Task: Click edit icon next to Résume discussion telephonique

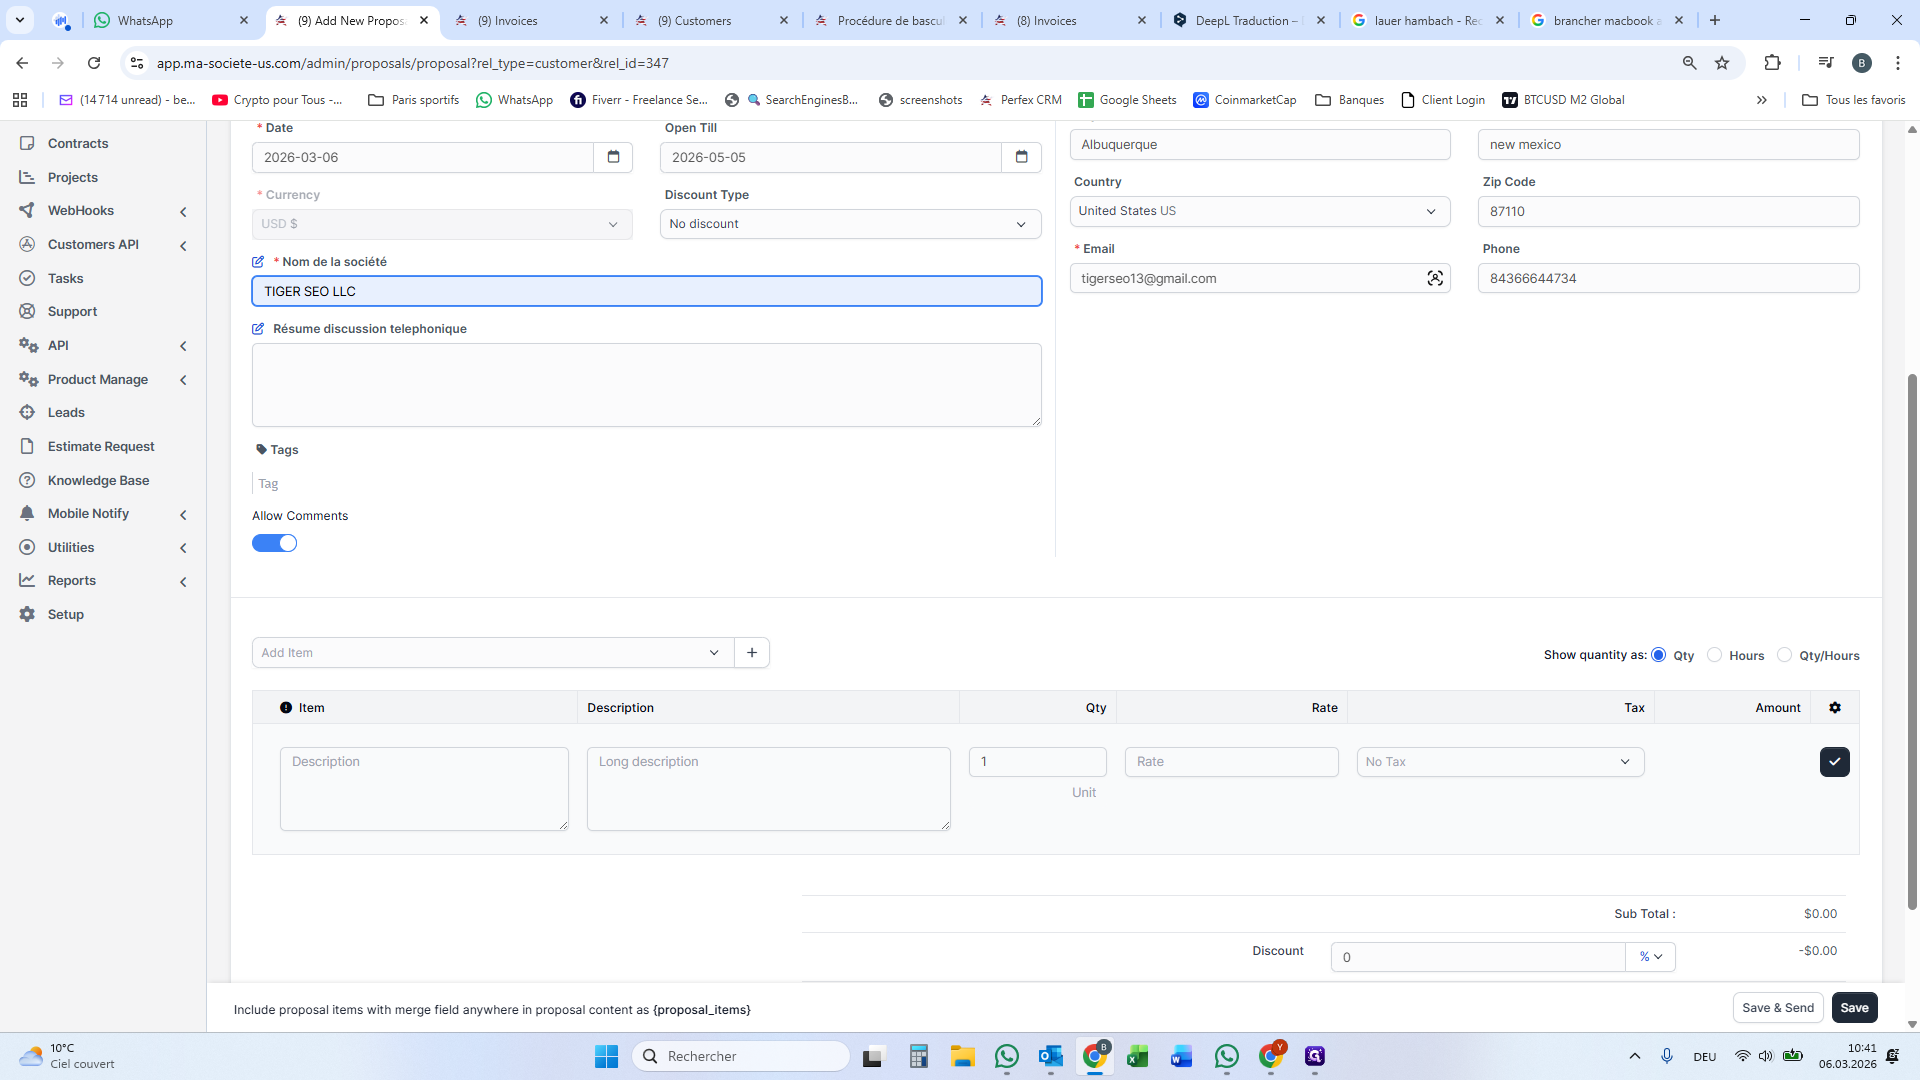Action: click(x=258, y=329)
